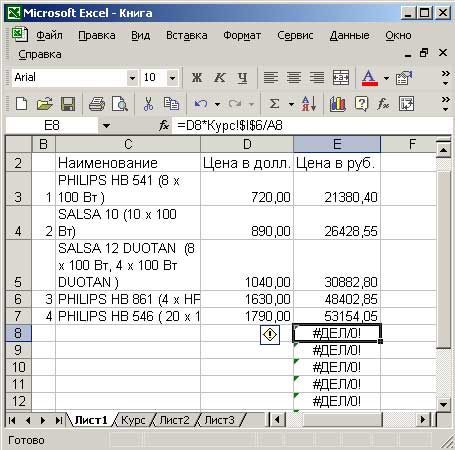
Task: Go to first sheet tab navigation button
Action: click(12, 420)
